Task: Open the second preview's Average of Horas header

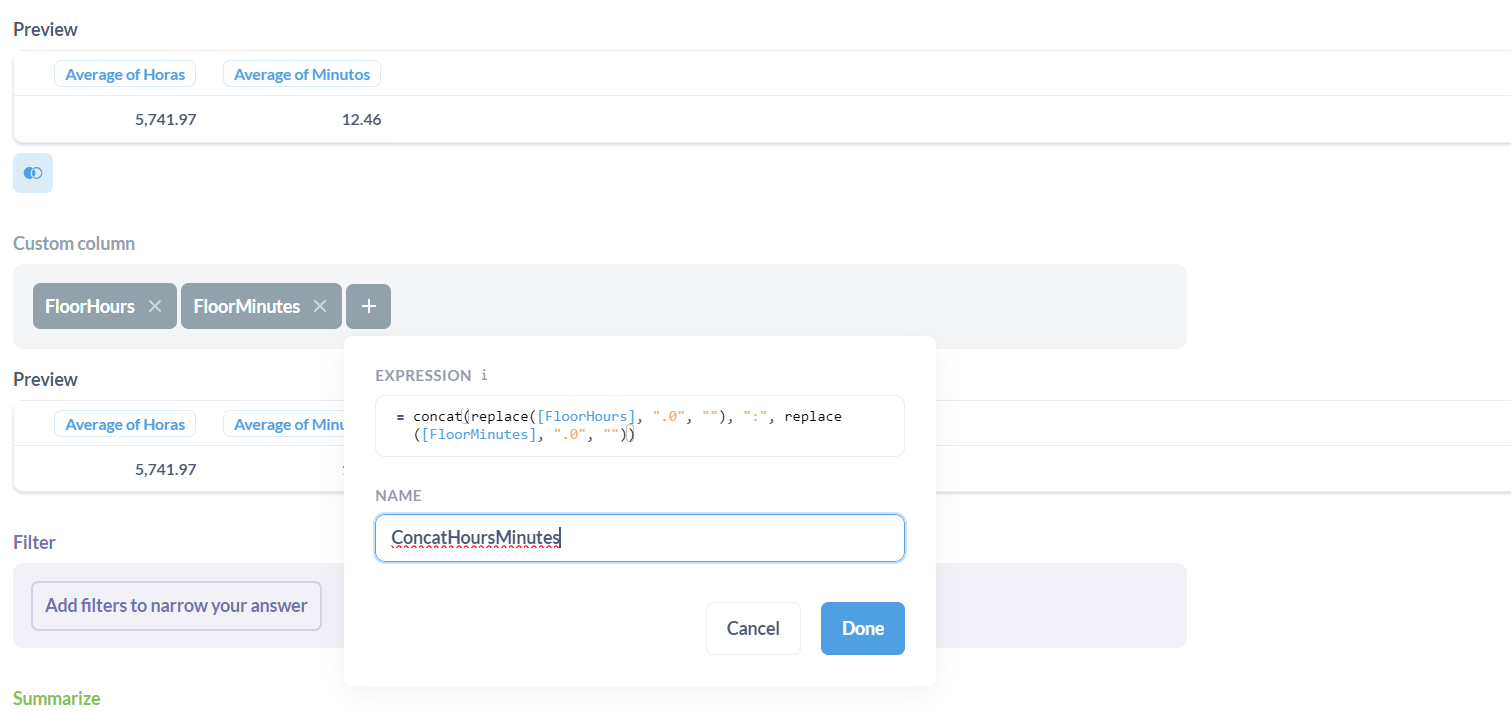Action: pyautogui.click(x=124, y=423)
